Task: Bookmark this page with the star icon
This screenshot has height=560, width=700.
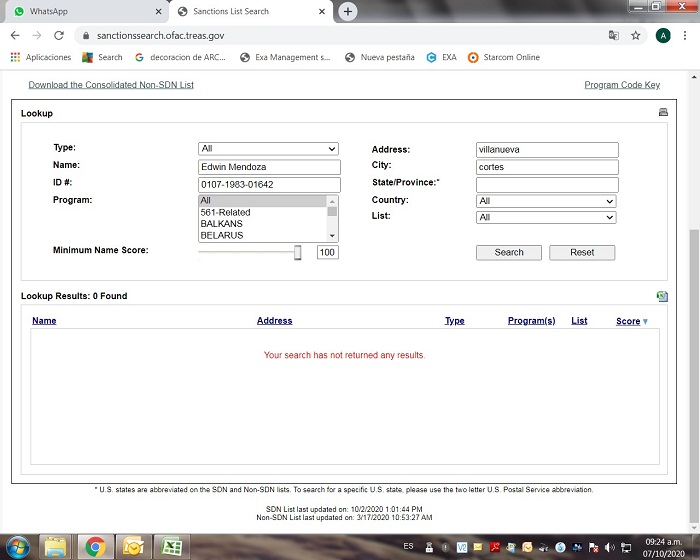Action: [636, 35]
